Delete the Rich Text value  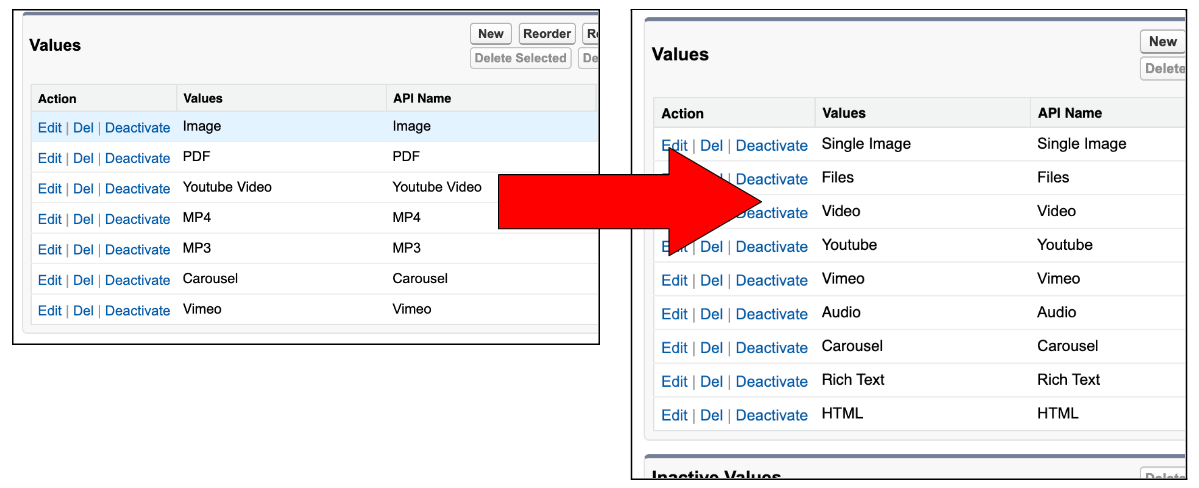pos(711,381)
